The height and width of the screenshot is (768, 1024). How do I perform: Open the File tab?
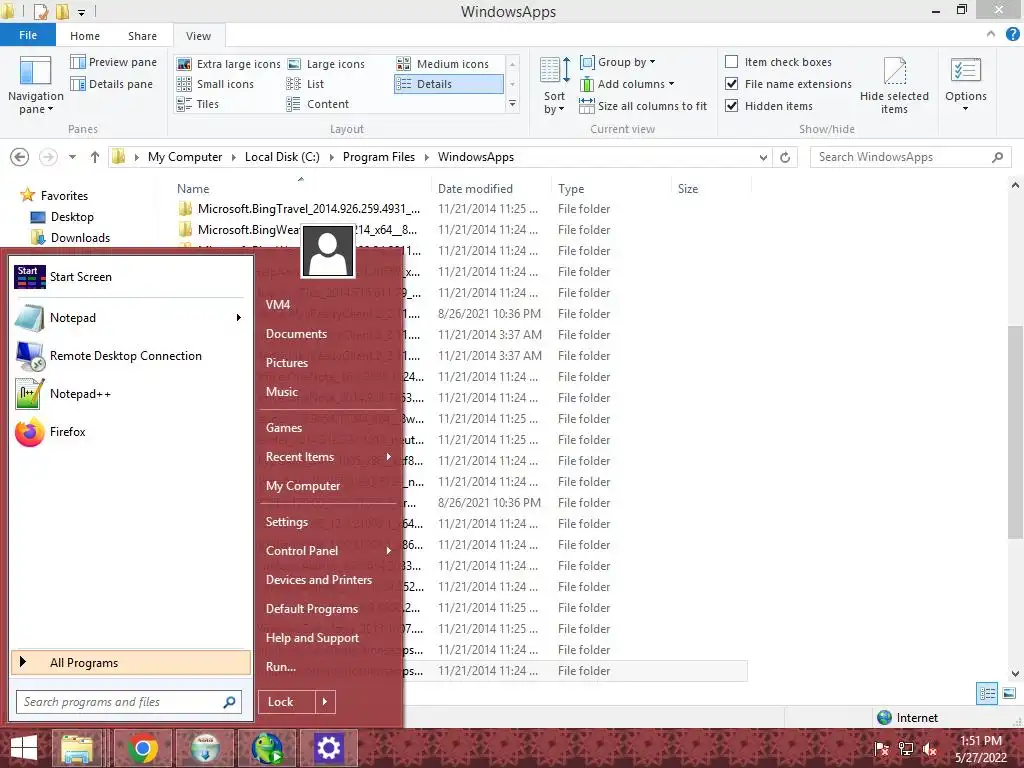point(28,35)
